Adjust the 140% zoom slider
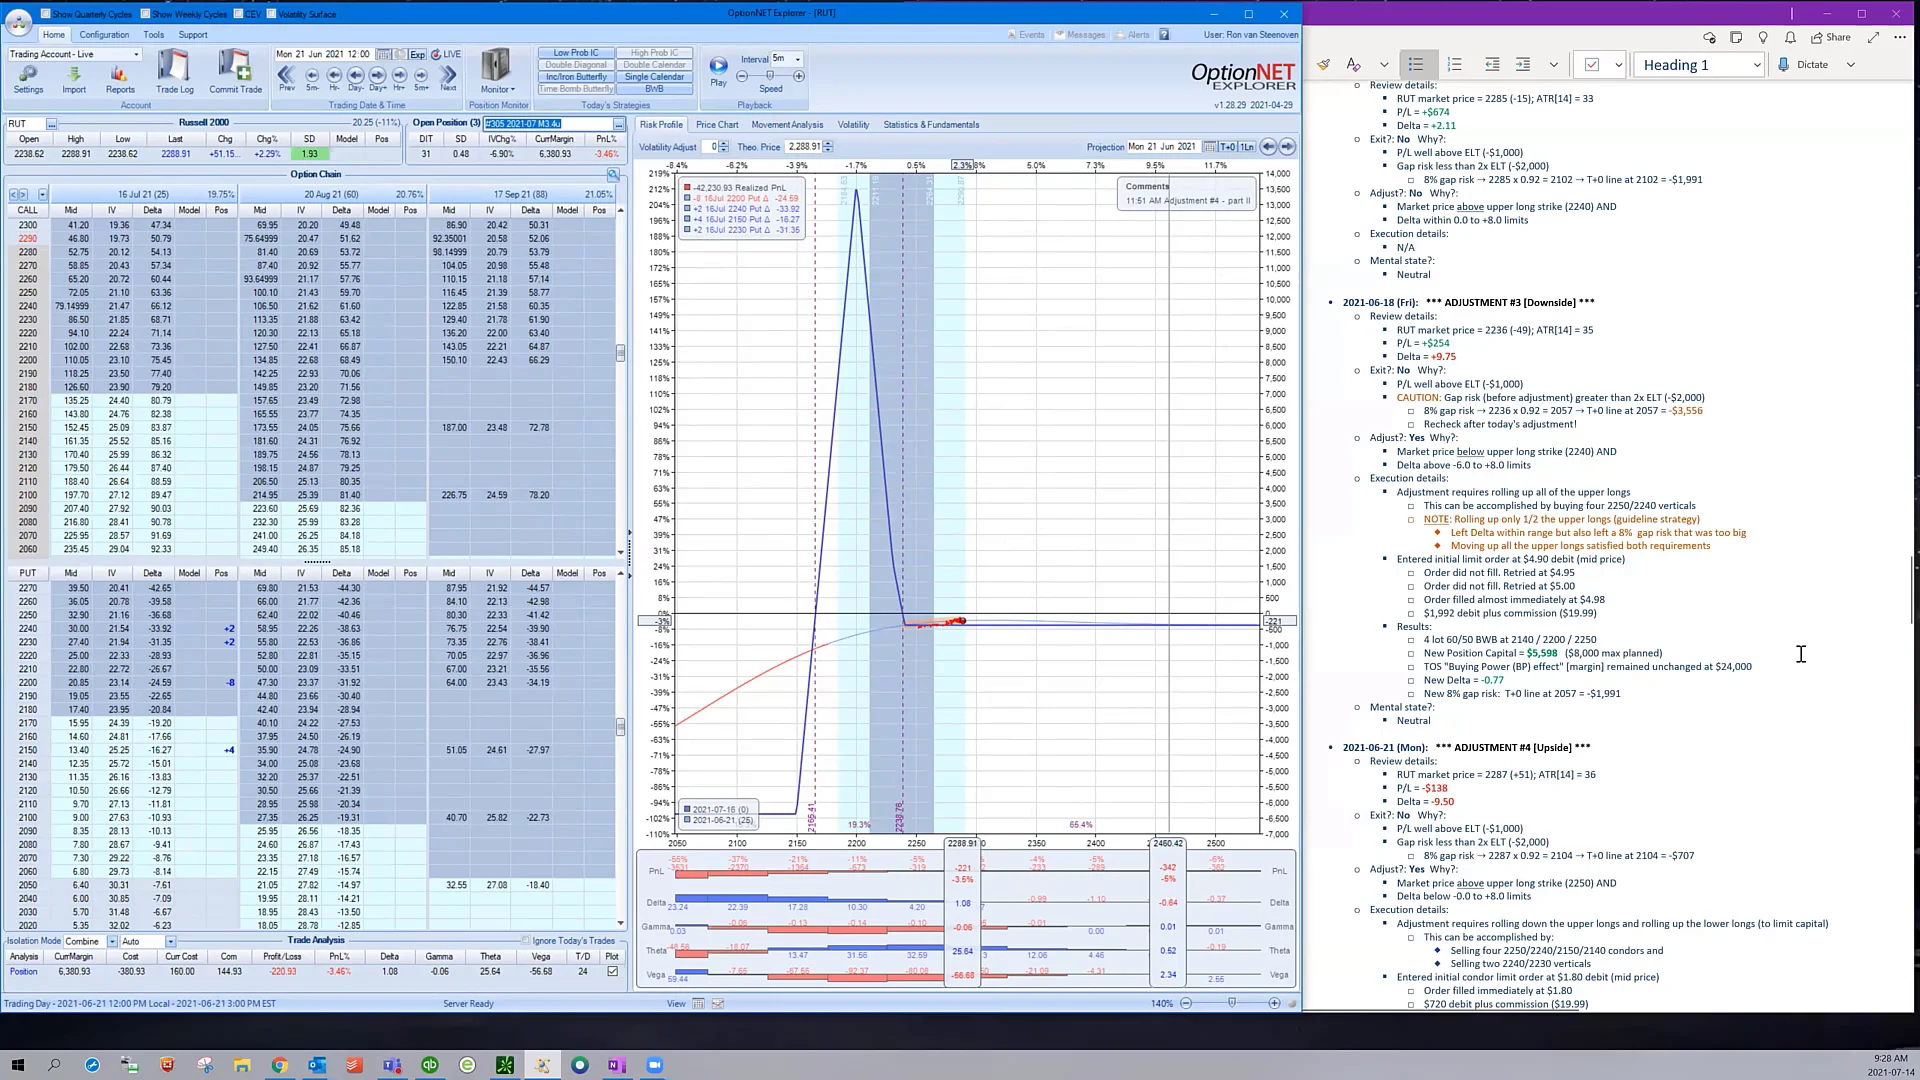Screen dimensions: 1920x1080 (x=1231, y=1003)
